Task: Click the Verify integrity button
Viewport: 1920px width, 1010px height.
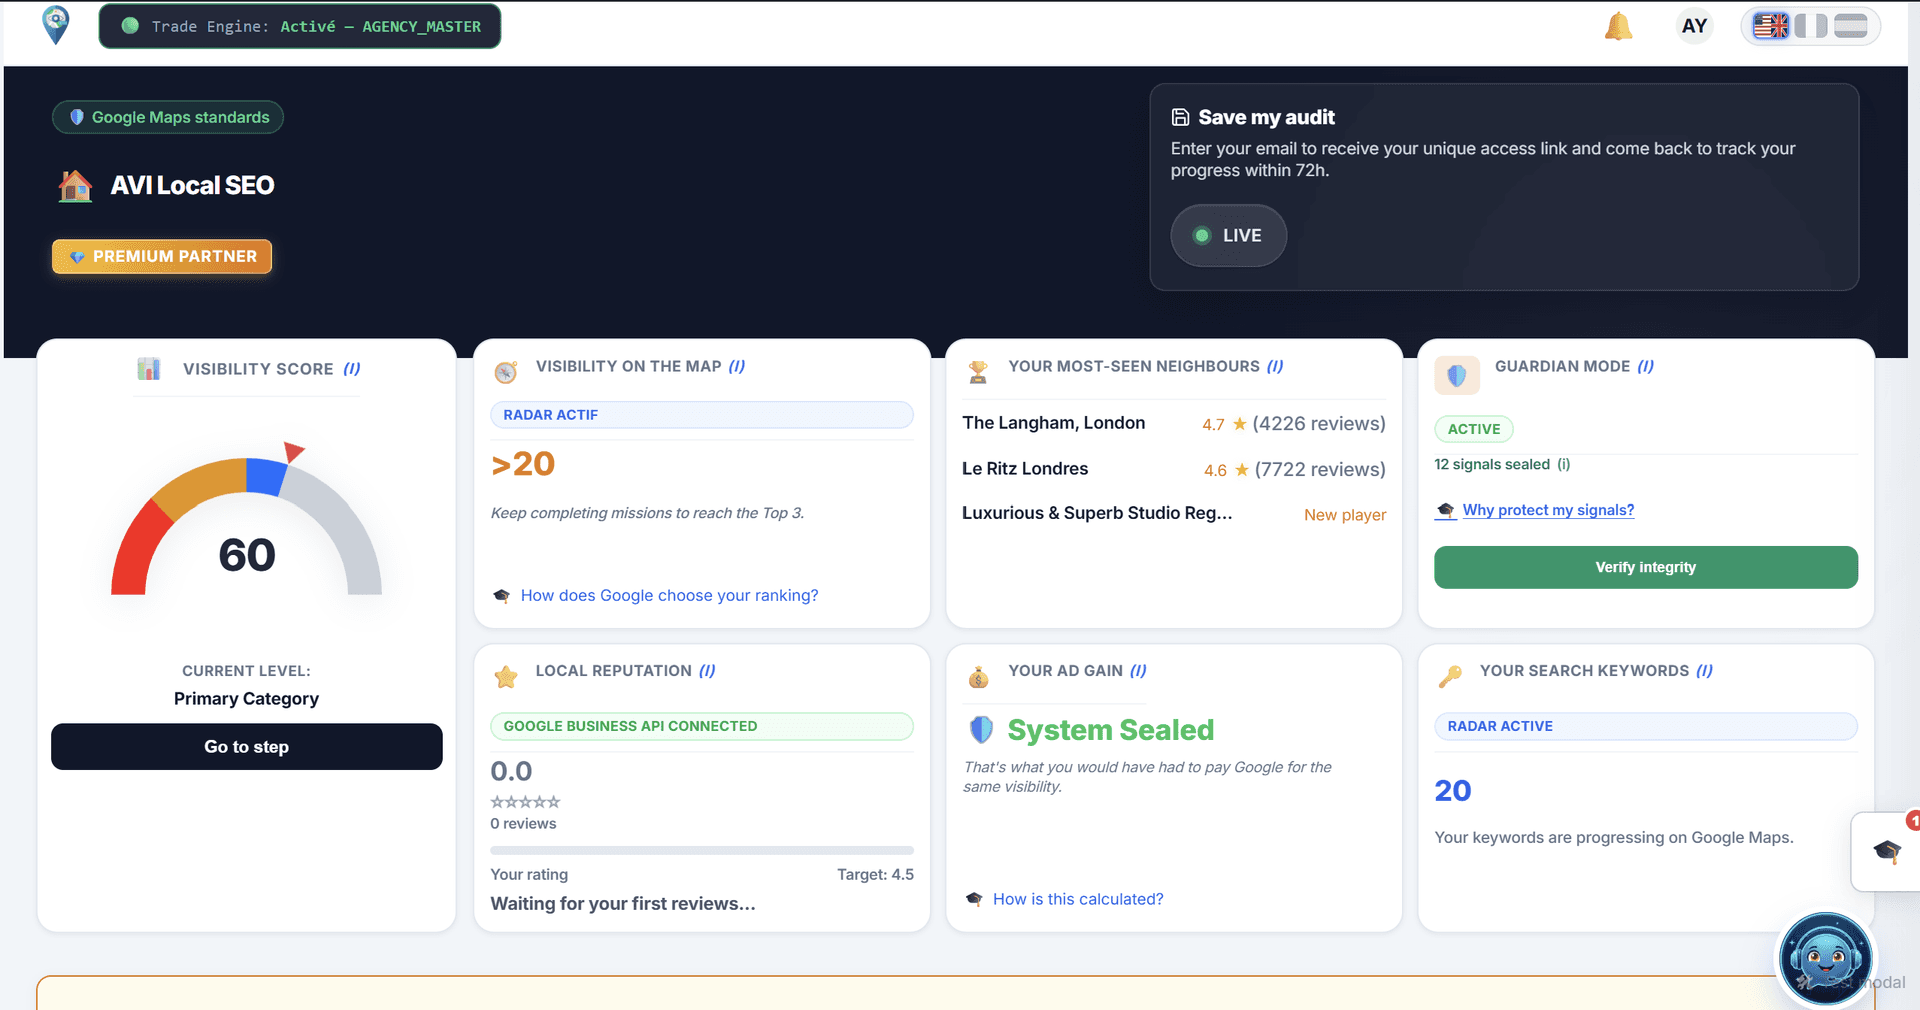Action: pos(1646,567)
